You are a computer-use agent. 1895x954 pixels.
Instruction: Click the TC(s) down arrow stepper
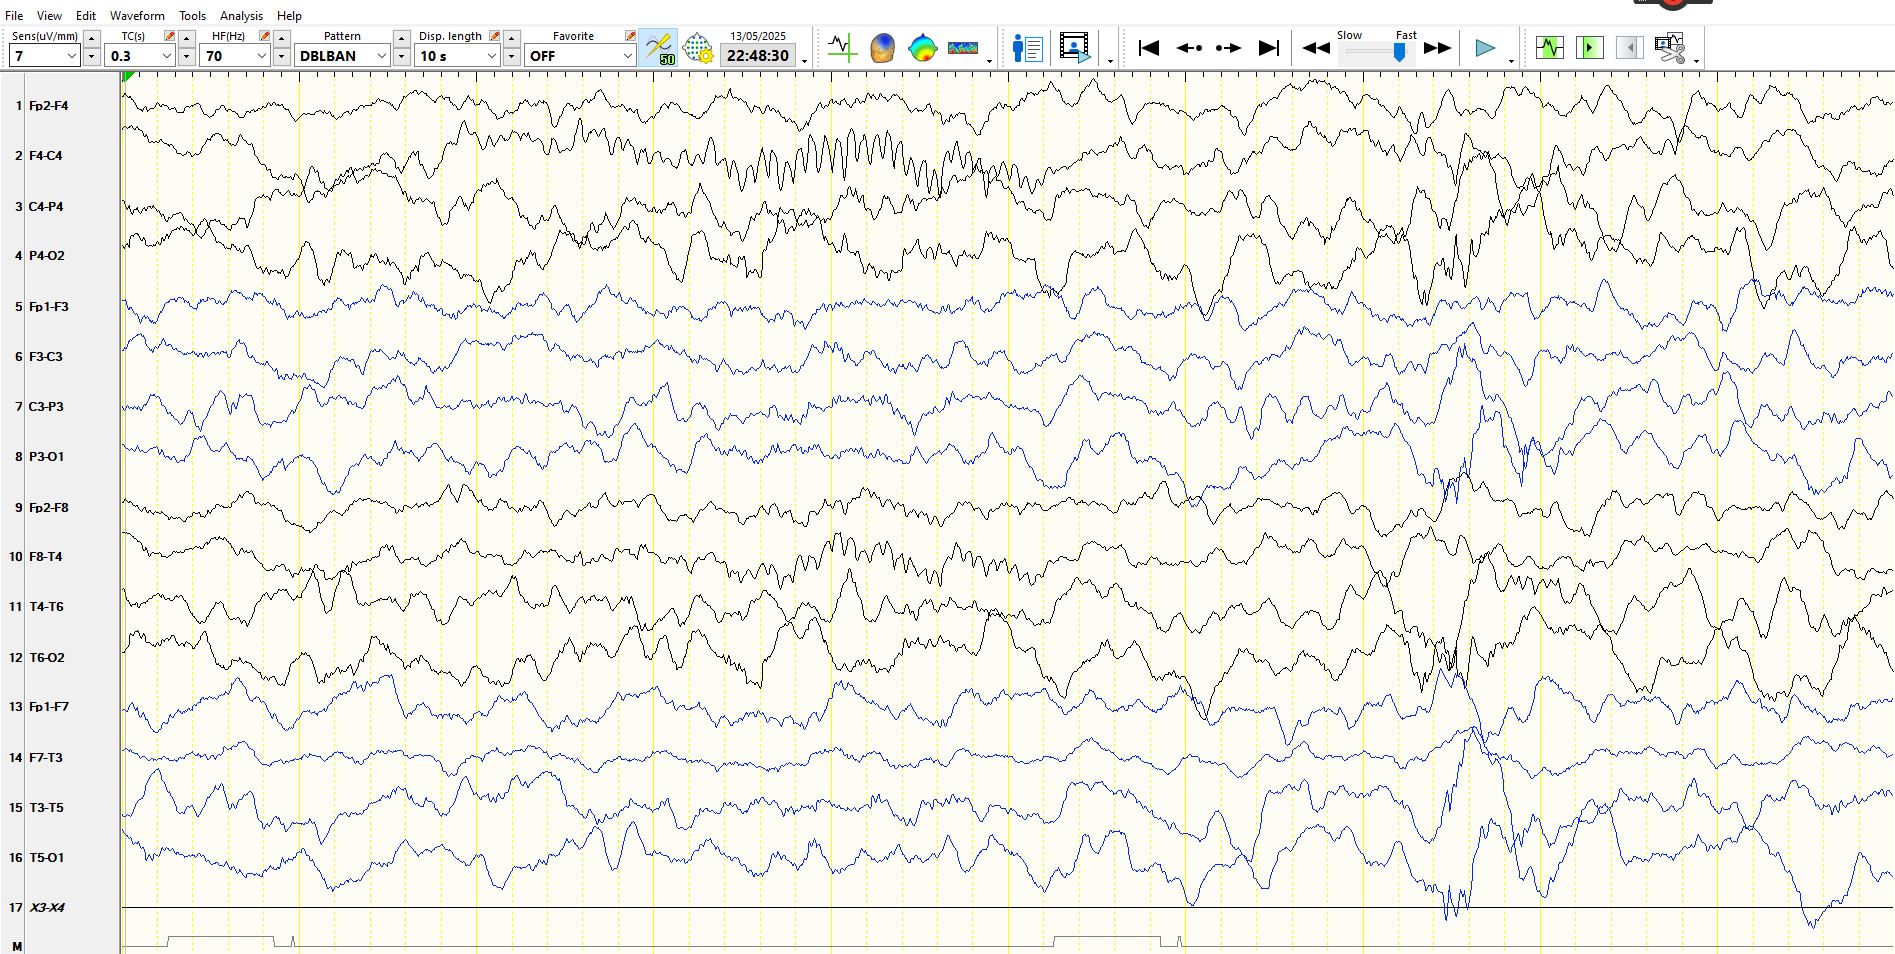[x=187, y=57]
